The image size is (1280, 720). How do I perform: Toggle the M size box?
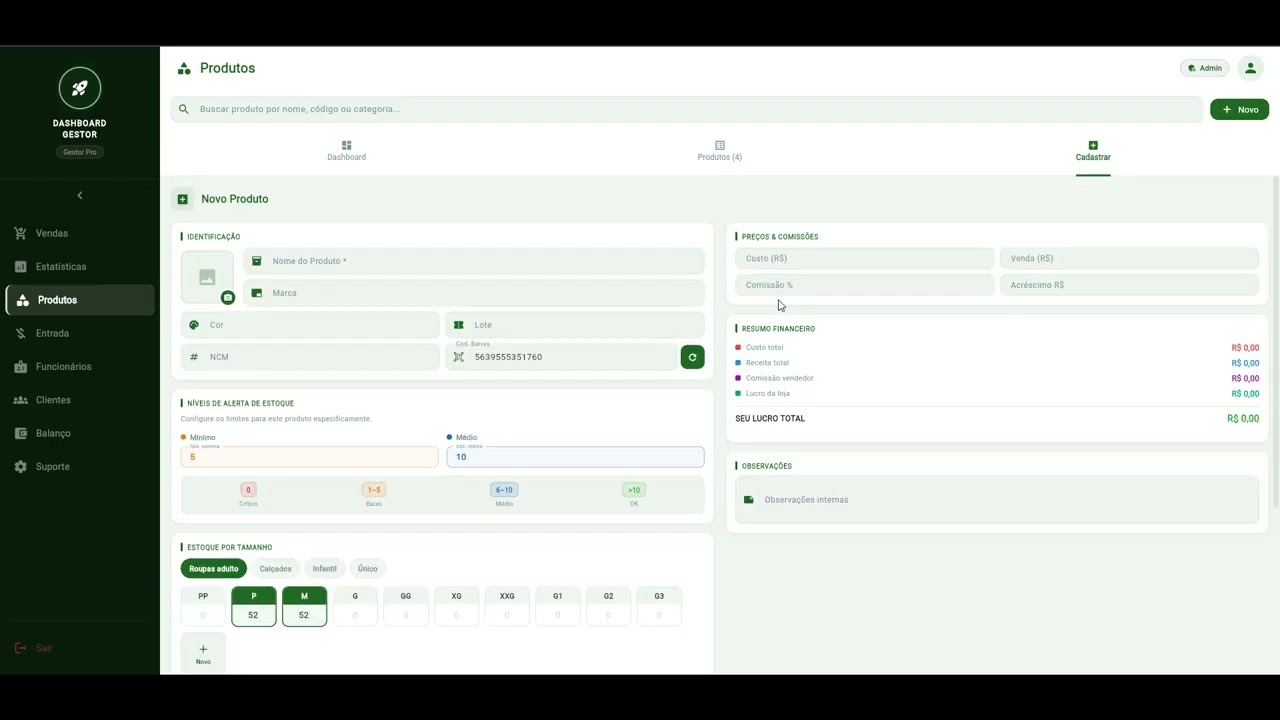point(304,606)
